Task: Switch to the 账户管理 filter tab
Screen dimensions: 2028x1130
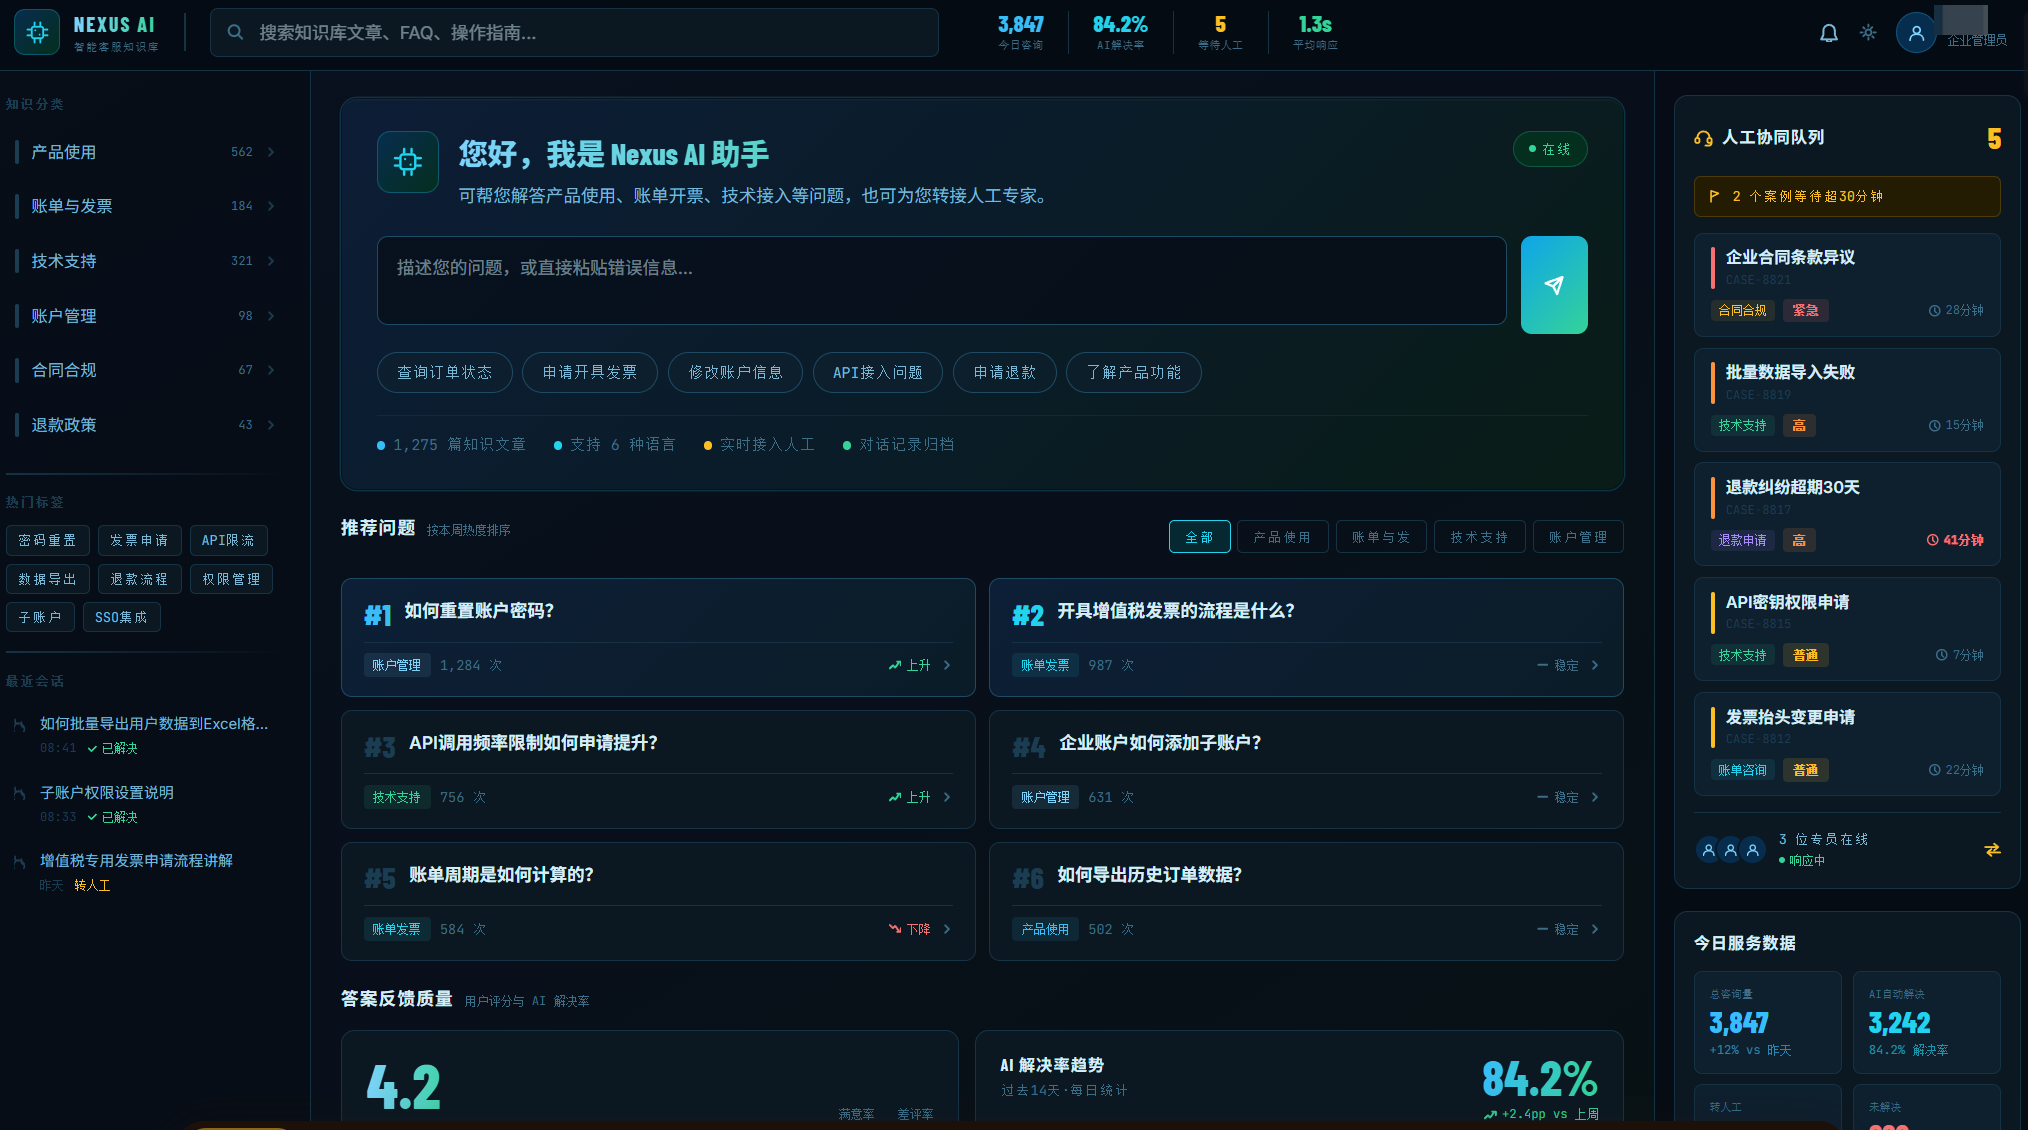Action: point(1578,537)
